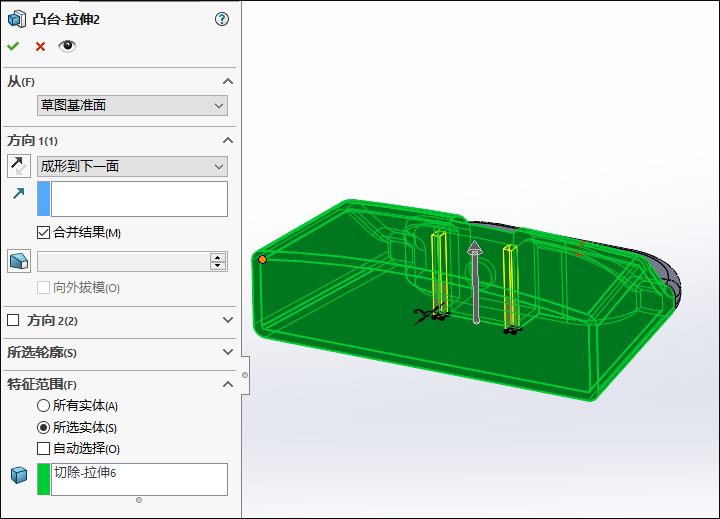Image resolution: width=720 pixels, height=519 pixels.
Task: Select 所选实体(S) radio button
Action: 43,428
